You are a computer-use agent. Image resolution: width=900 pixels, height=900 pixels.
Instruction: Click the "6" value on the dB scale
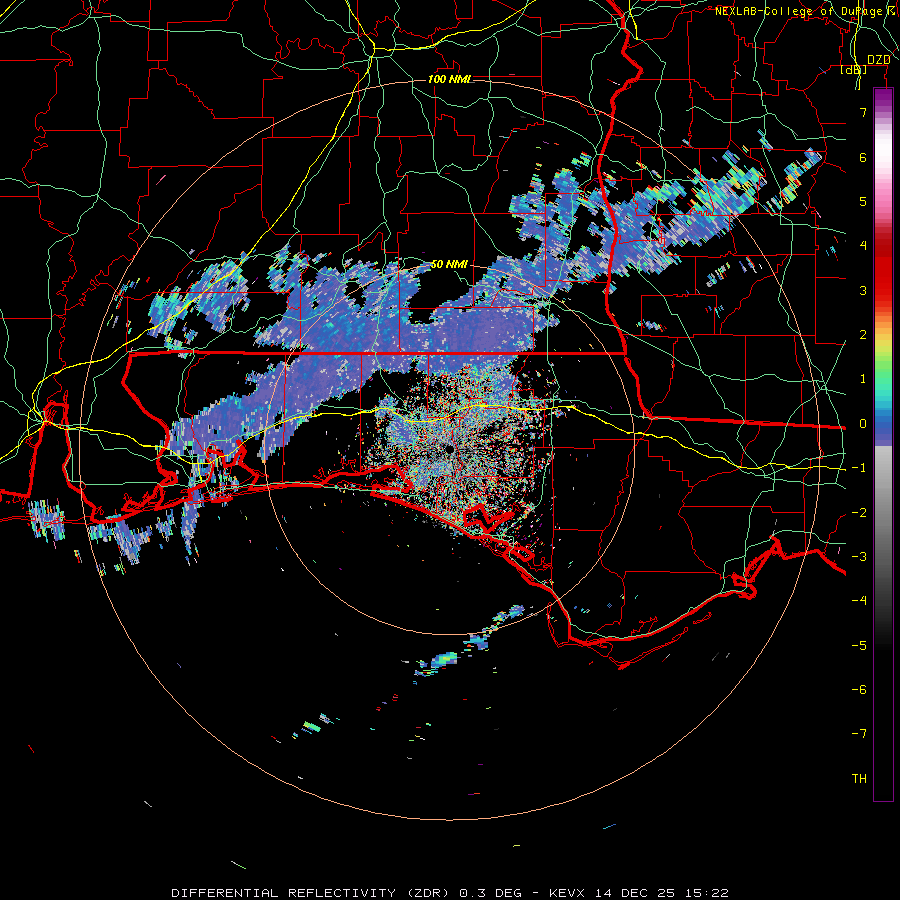[x=863, y=157]
